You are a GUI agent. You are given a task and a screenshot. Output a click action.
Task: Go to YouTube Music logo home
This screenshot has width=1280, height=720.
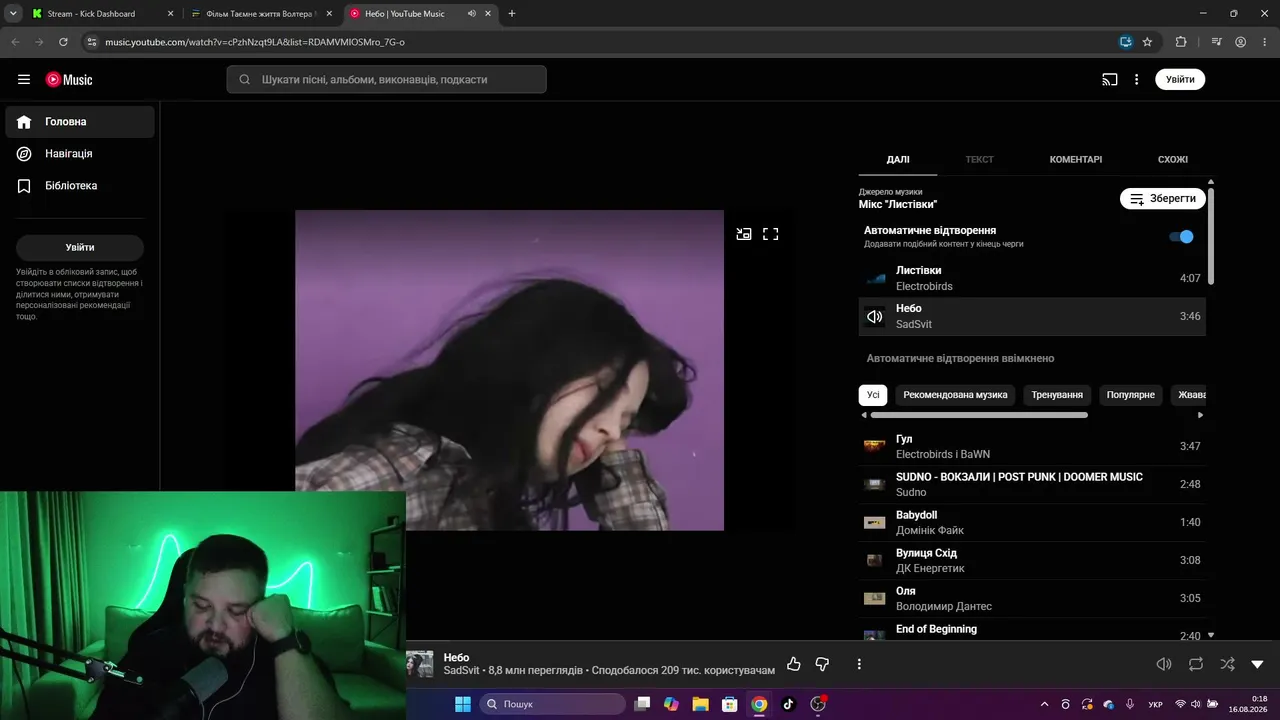click(69, 80)
